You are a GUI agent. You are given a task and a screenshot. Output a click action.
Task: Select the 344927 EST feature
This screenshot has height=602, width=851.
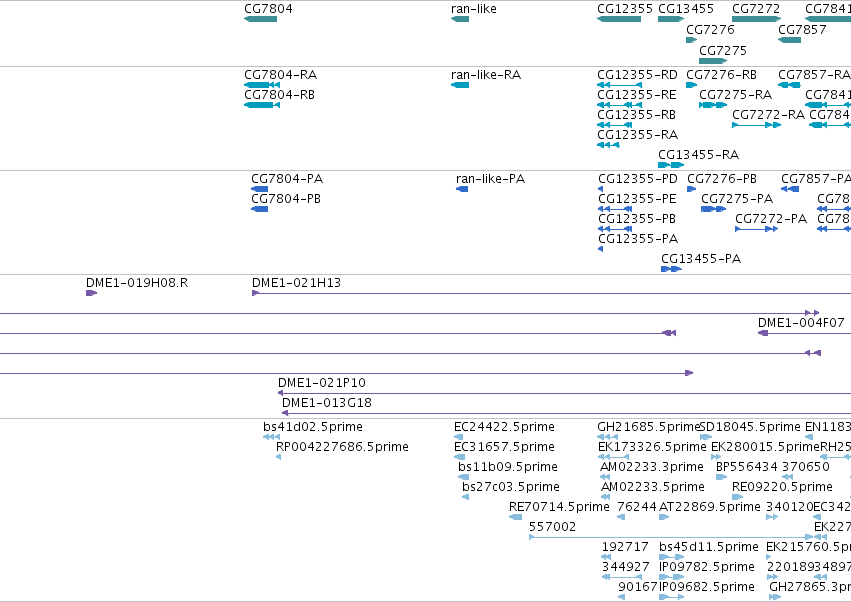[622, 578]
